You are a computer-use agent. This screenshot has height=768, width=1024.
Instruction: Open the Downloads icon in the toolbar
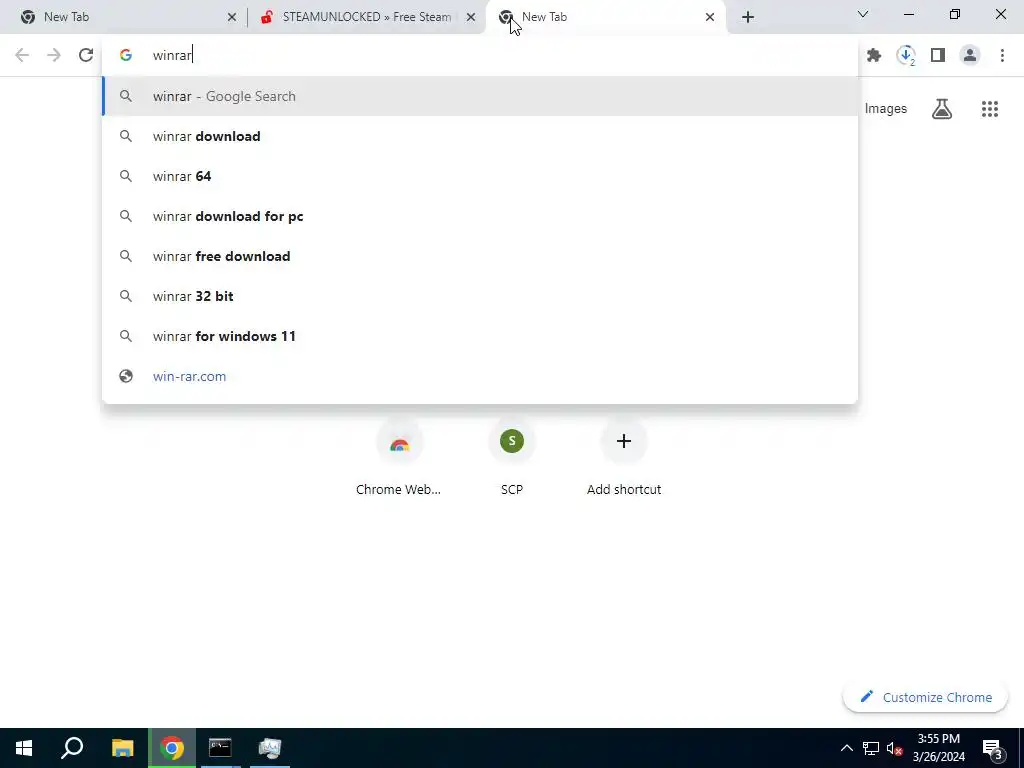(906, 56)
